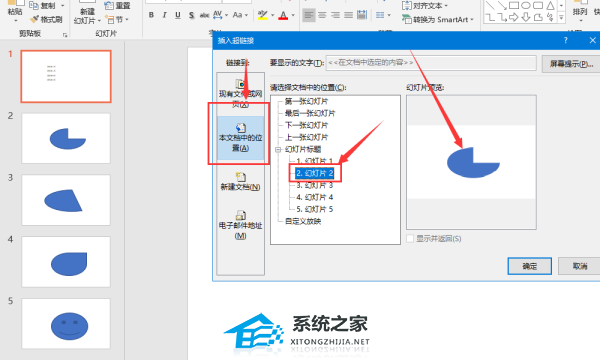The height and width of the screenshot is (360, 600).
Task: Click 新建幻灯片 new slide button
Action: point(87,16)
